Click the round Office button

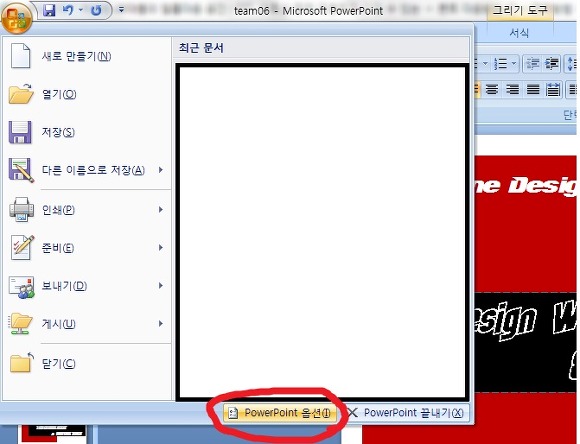(17, 18)
